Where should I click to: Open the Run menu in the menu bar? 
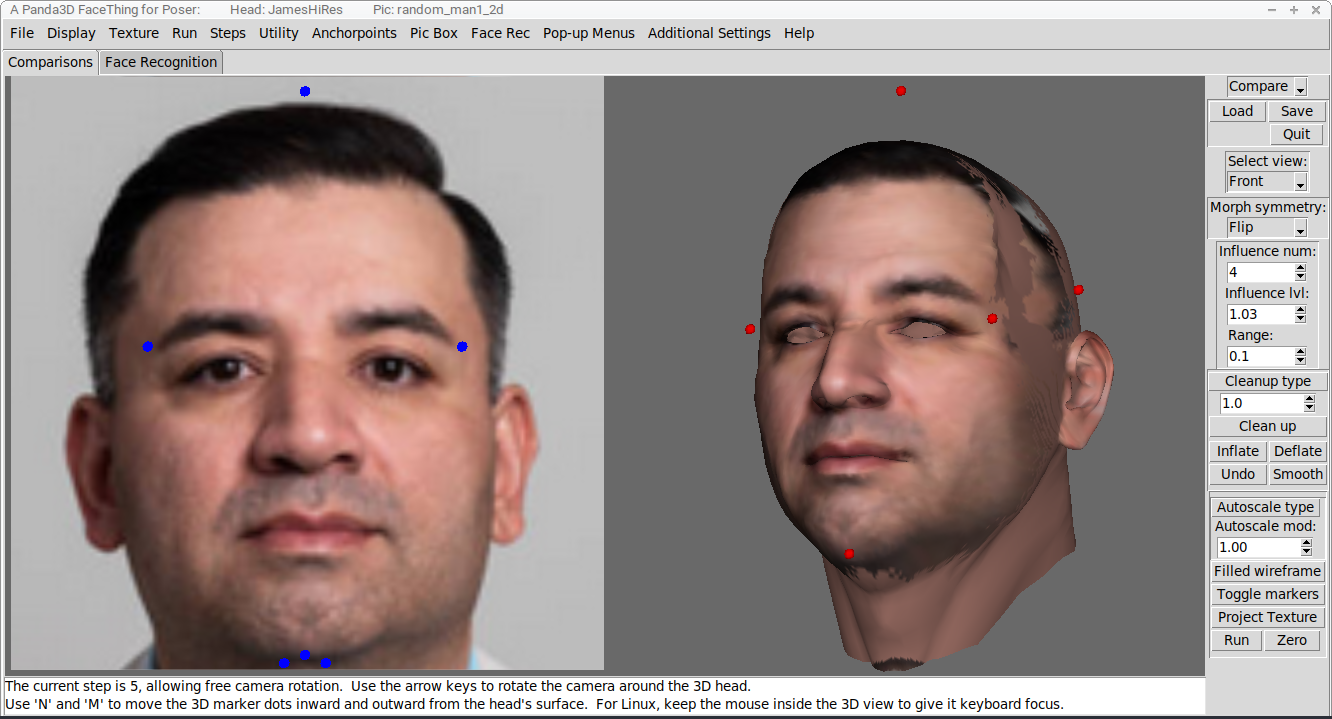tap(185, 33)
